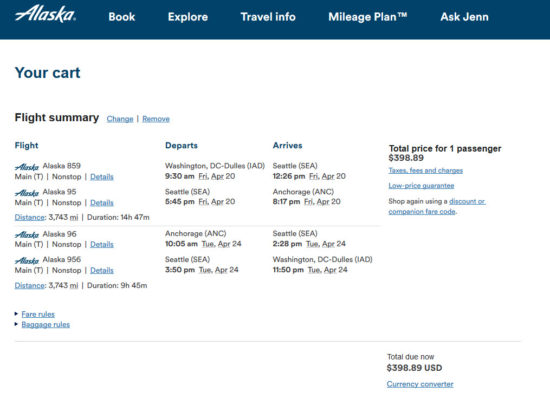Open the Low-price guarantee link

click(x=421, y=186)
